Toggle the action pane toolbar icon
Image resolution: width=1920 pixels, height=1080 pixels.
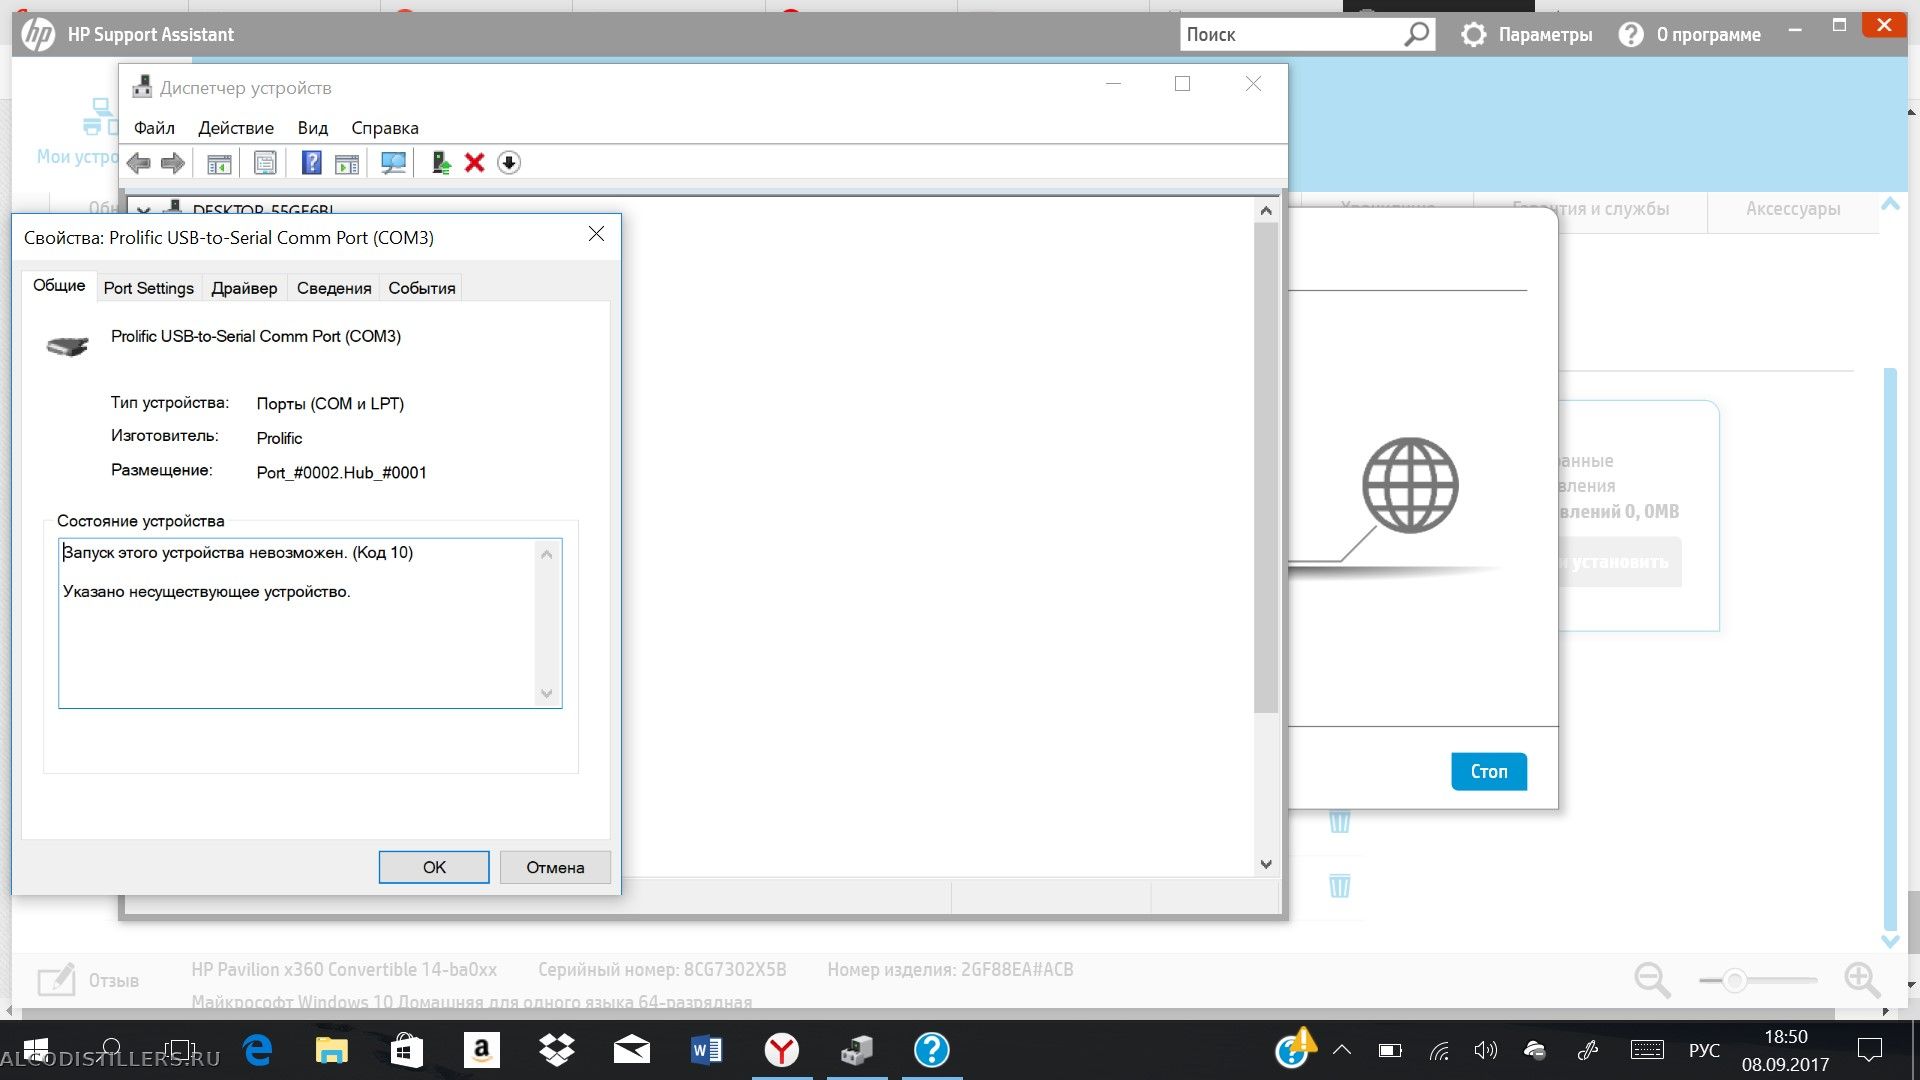[x=347, y=163]
